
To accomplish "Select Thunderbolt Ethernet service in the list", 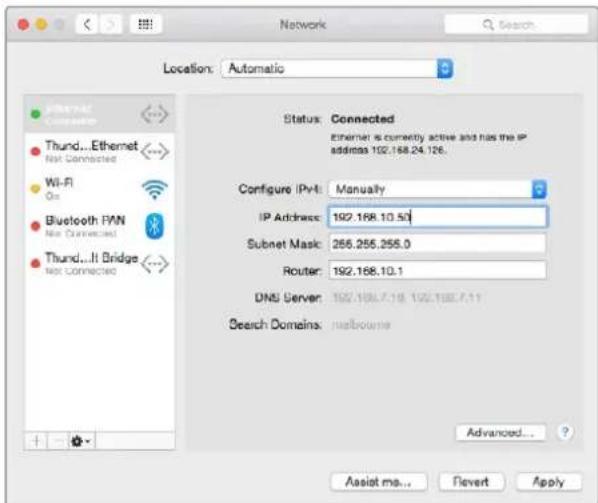I will coord(100,151).
